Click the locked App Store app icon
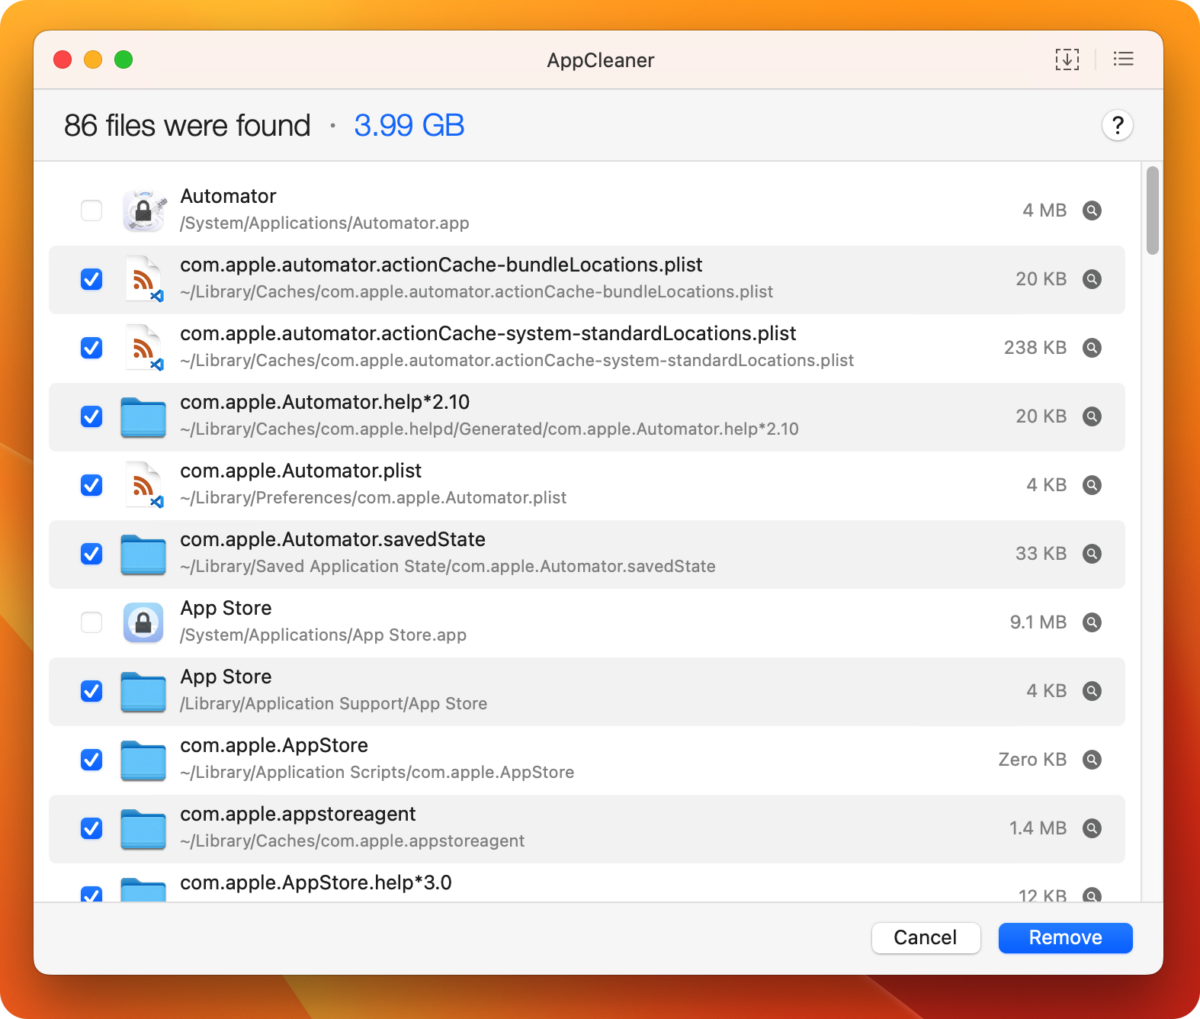This screenshot has height=1019, width=1200. [144, 622]
